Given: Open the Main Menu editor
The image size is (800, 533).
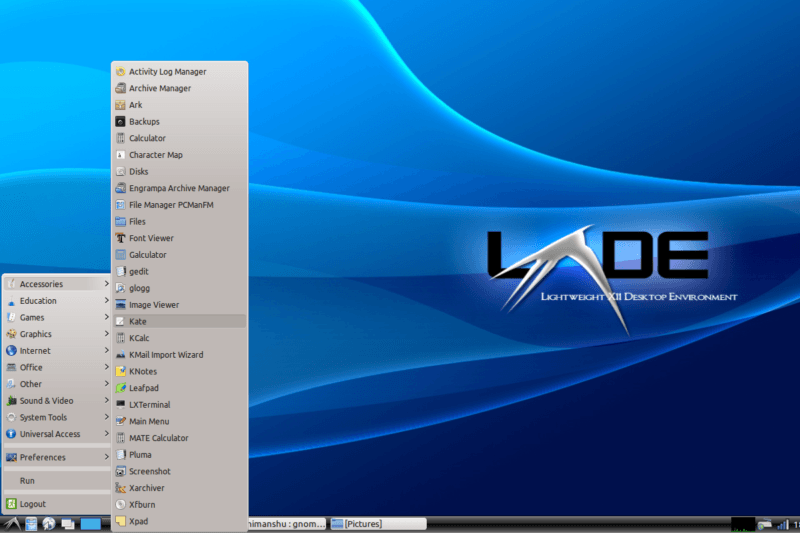Looking at the screenshot, I should click(x=179, y=422).
